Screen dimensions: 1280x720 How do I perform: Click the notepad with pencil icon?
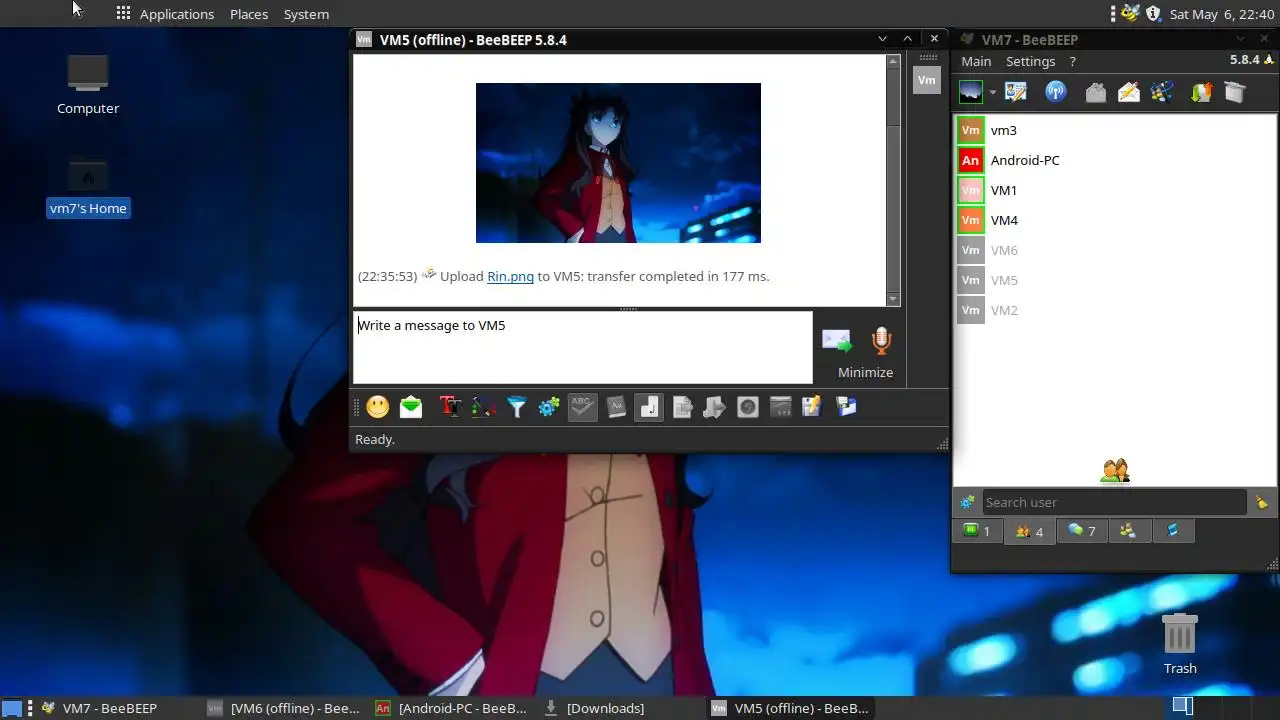tap(812, 407)
